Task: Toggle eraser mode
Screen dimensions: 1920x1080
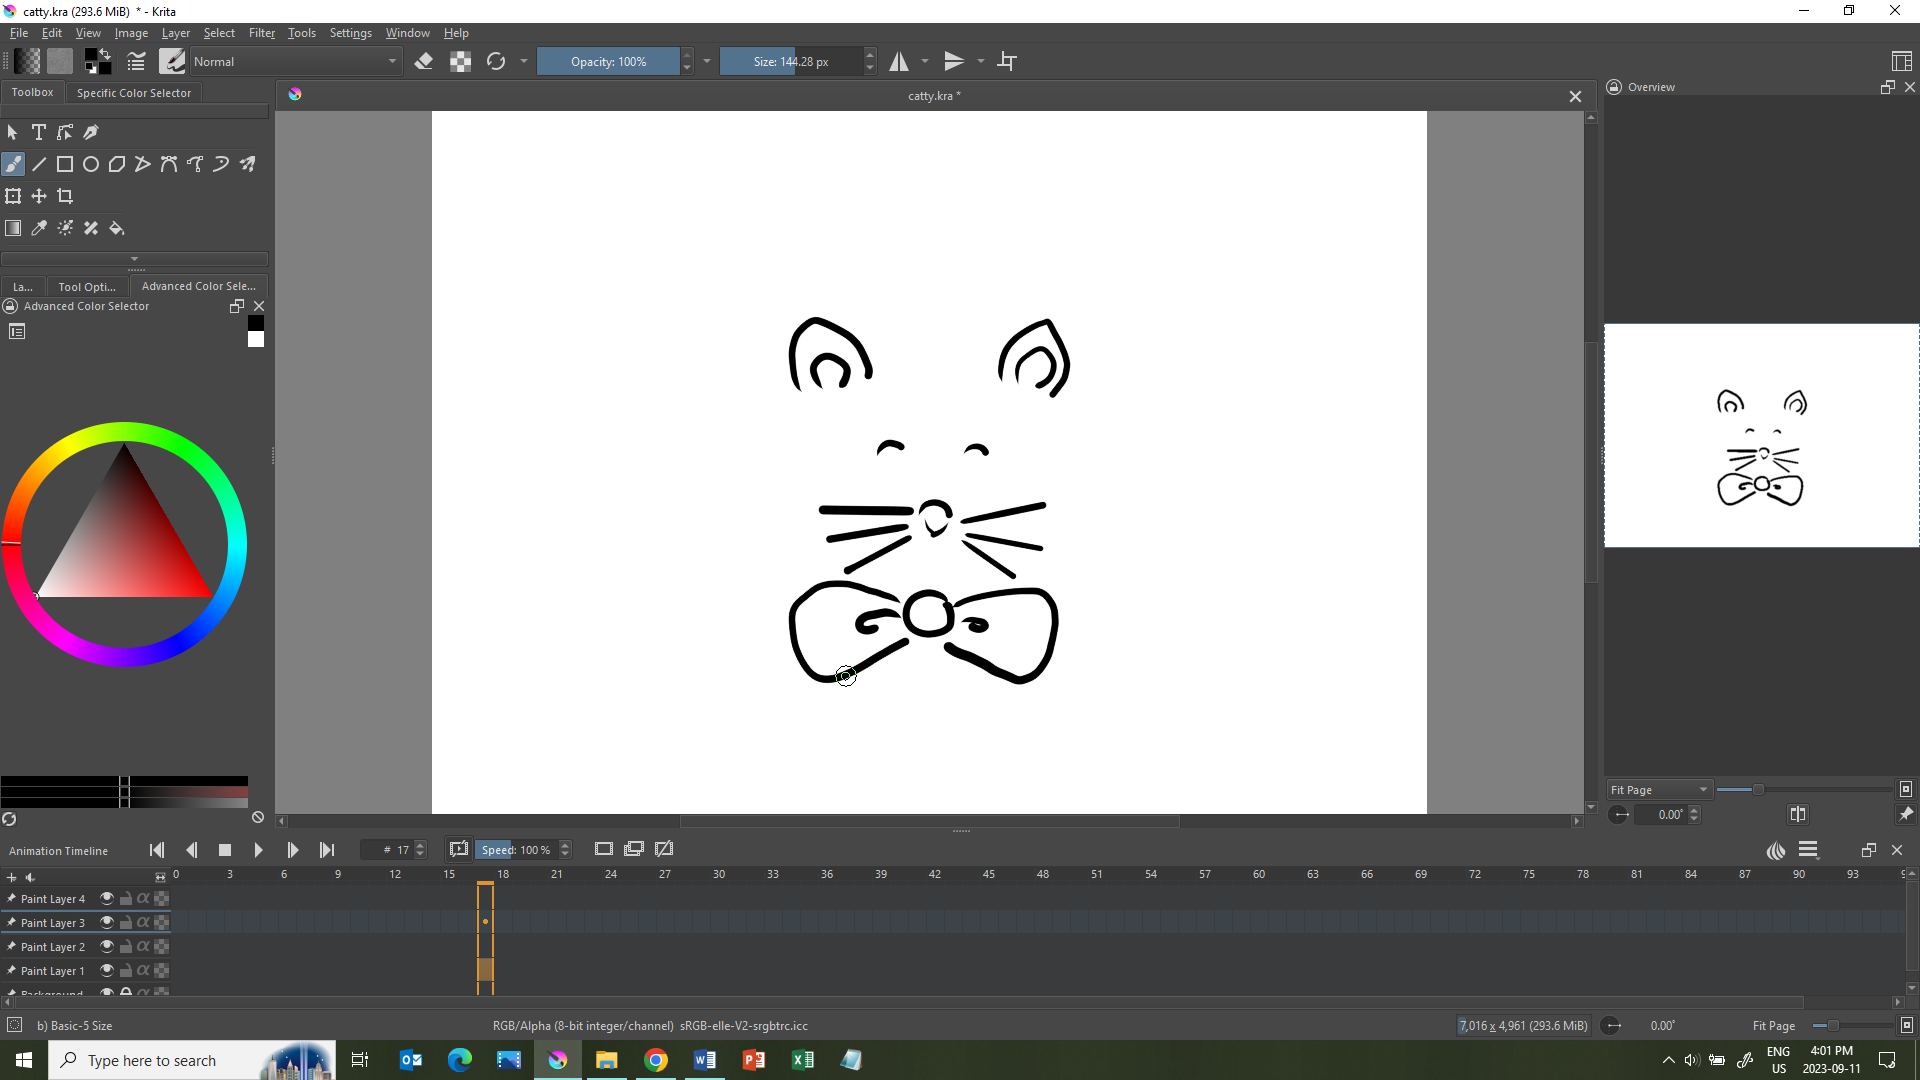Action: pos(424,61)
